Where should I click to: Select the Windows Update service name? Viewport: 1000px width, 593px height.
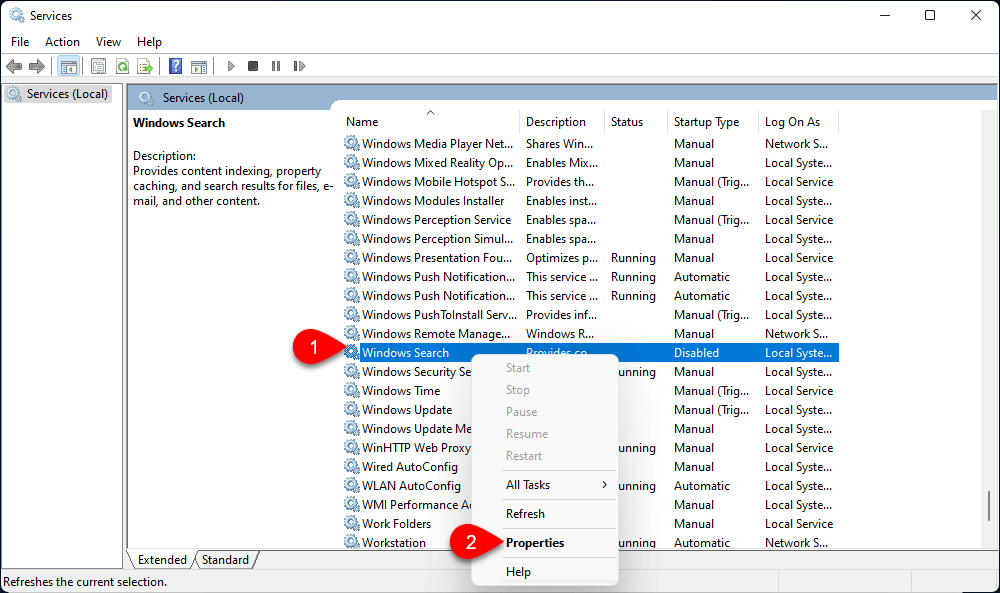tap(407, 410)
